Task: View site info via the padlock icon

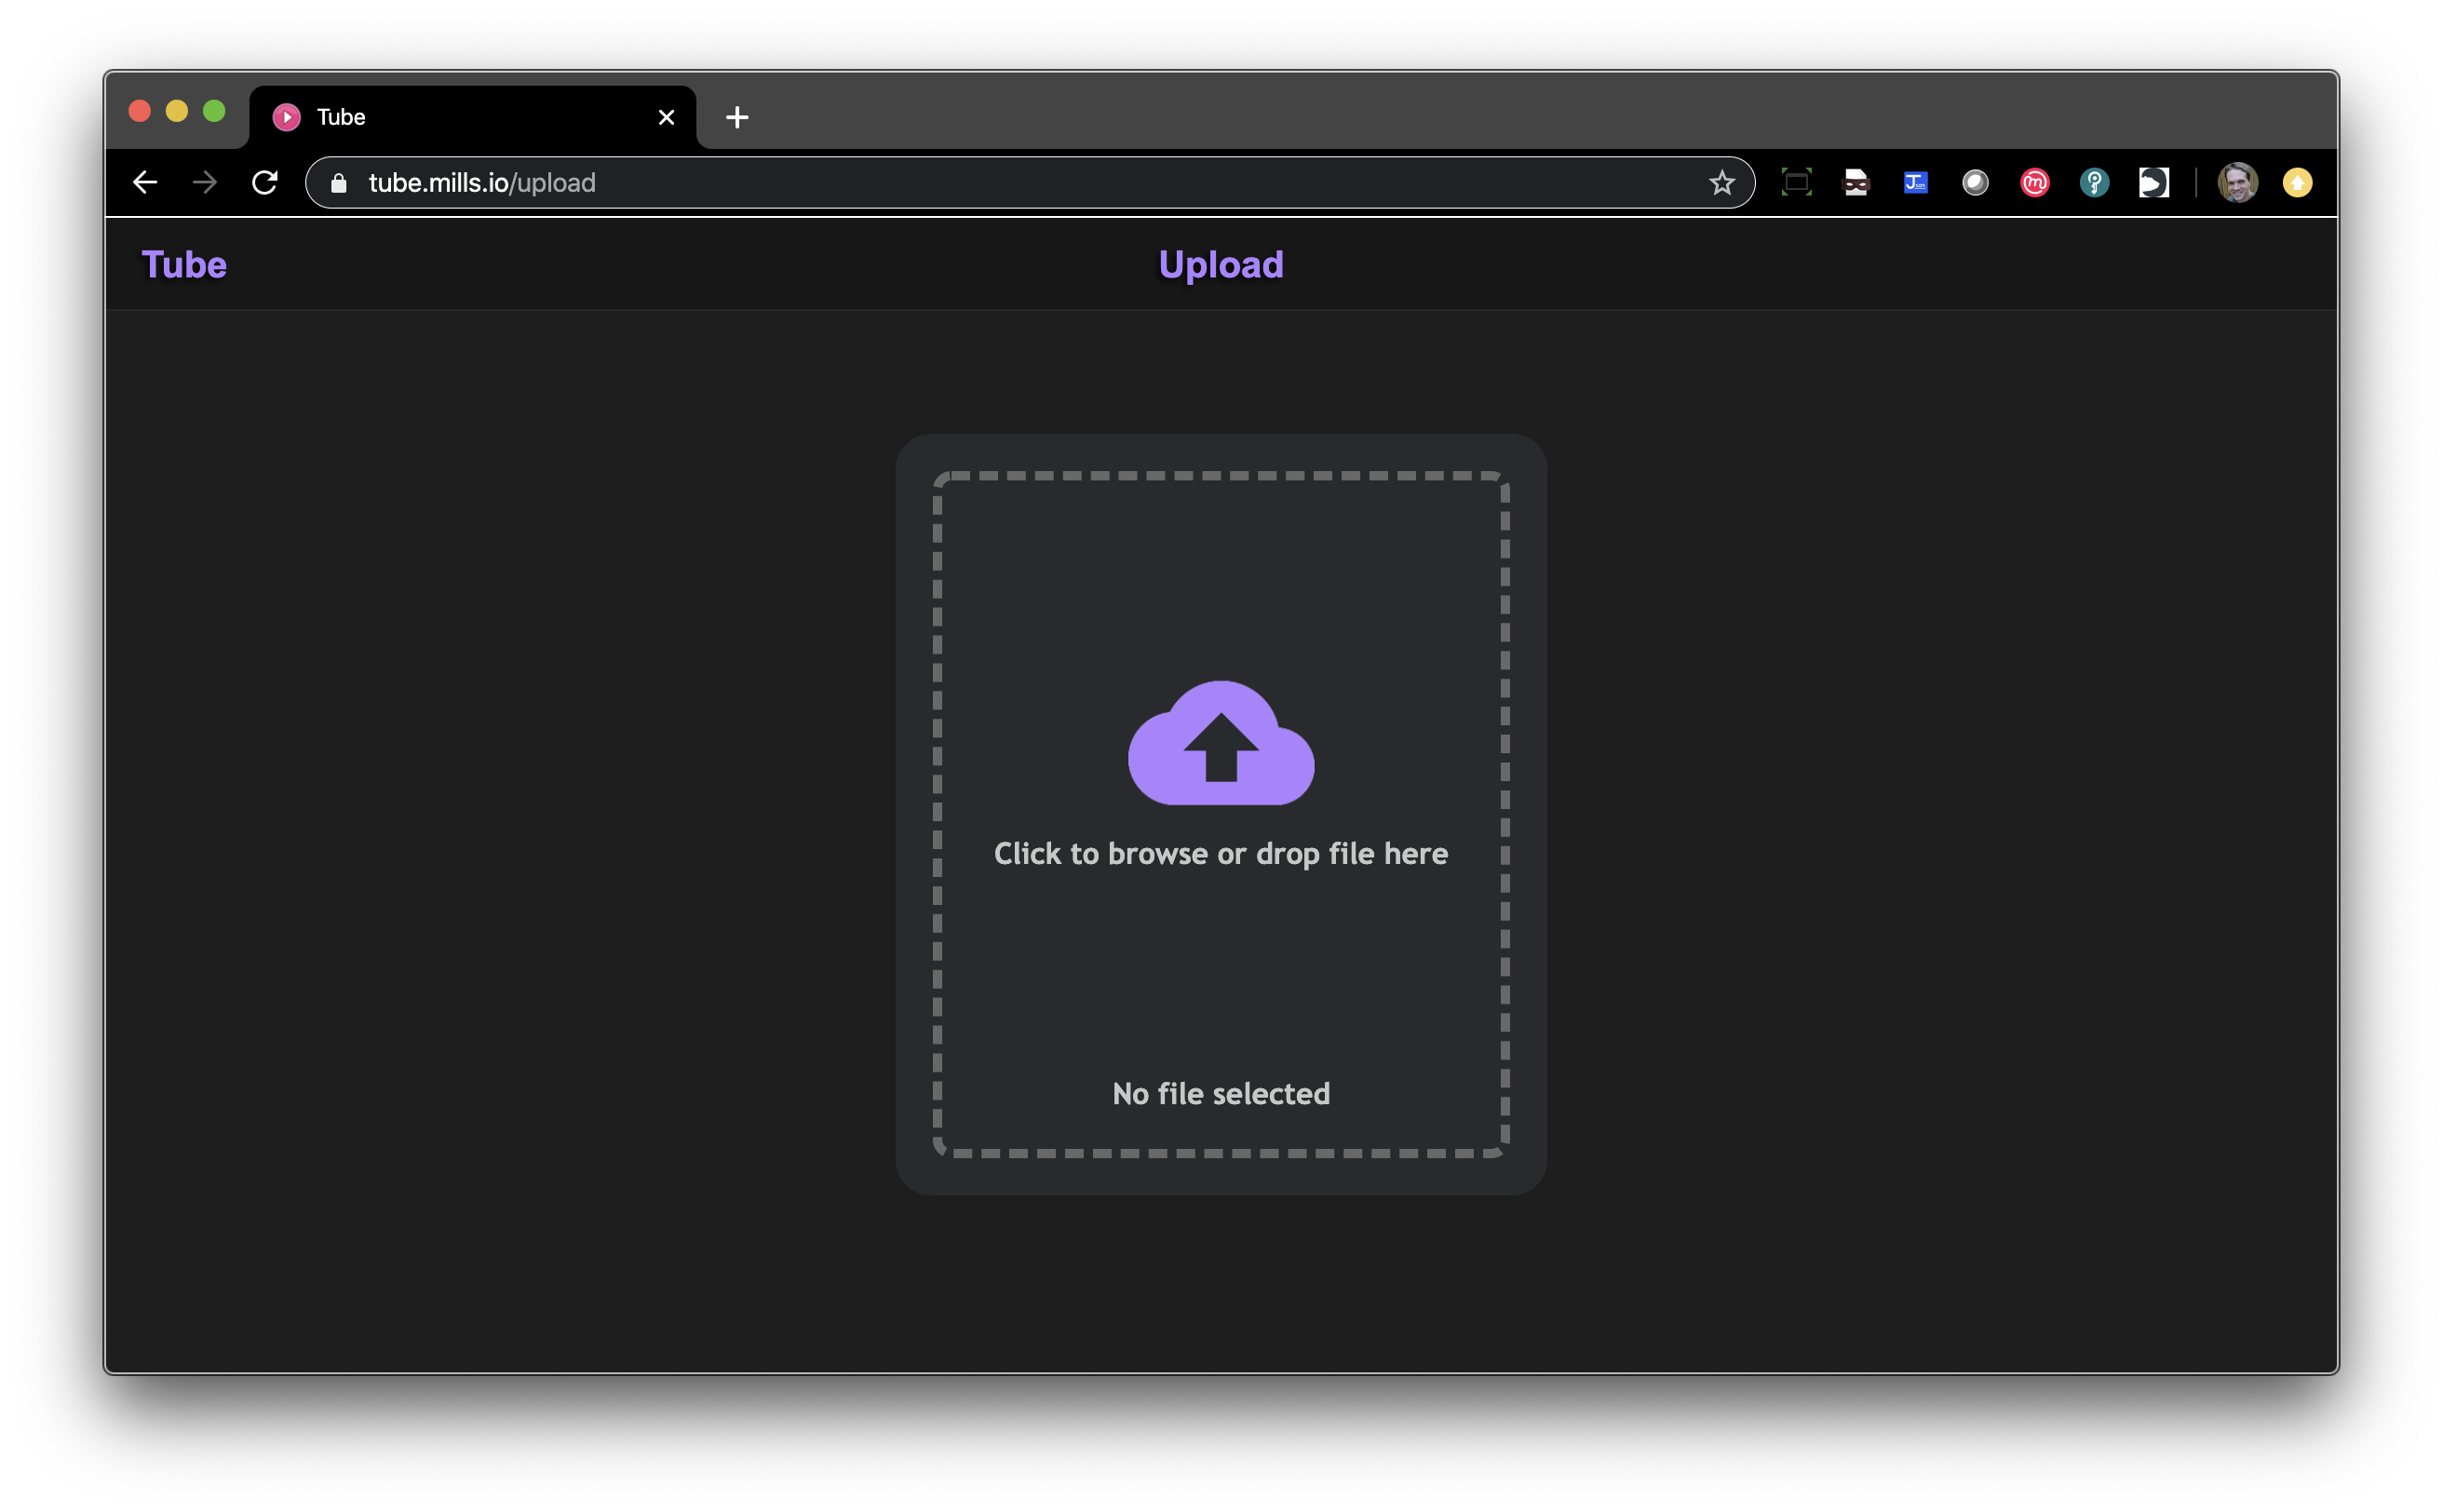Action: pos(339,183)
